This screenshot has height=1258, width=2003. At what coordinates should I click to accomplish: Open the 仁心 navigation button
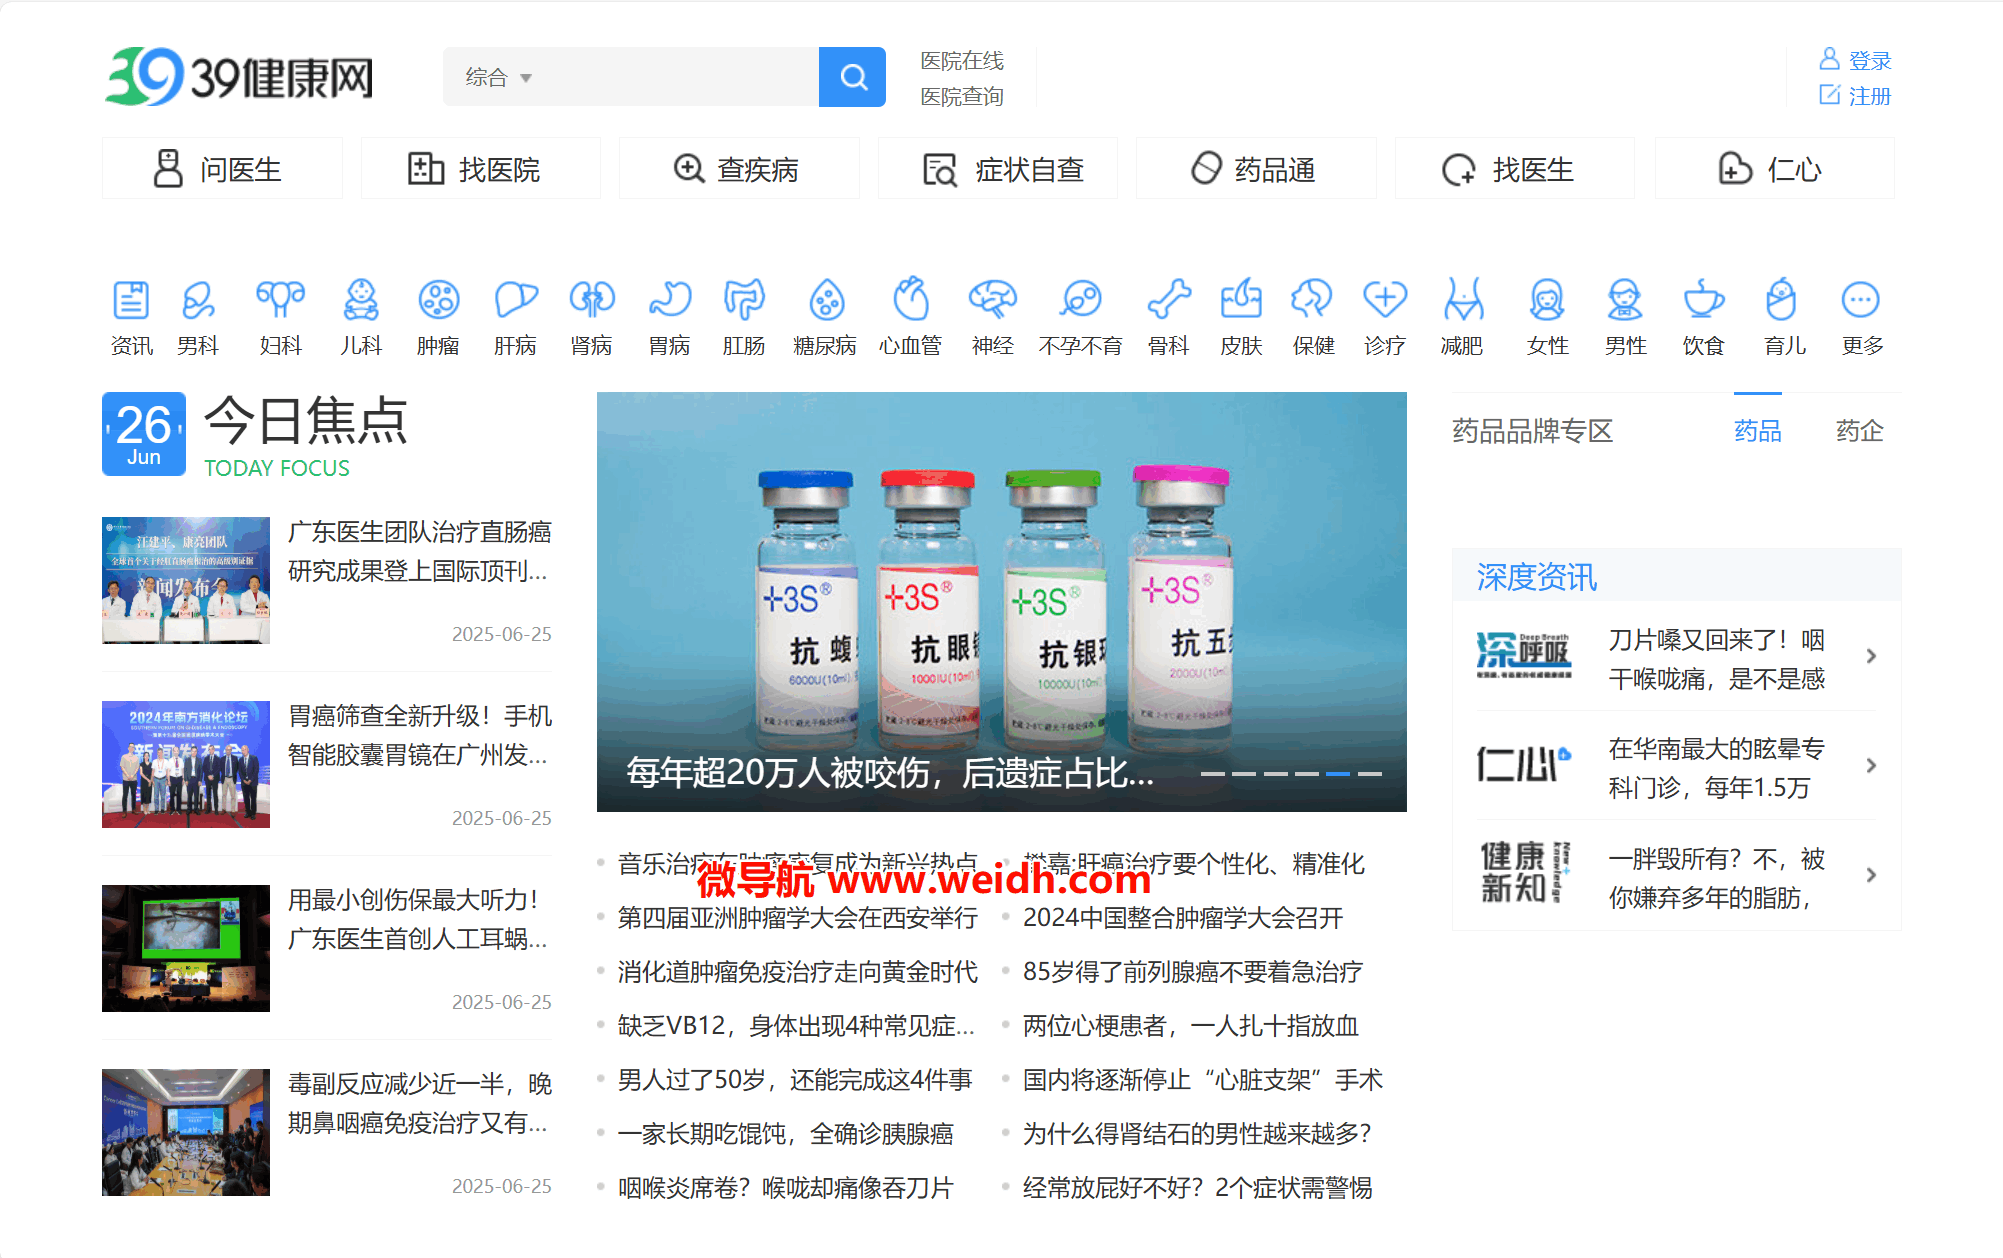click(x=1774, y=169)
